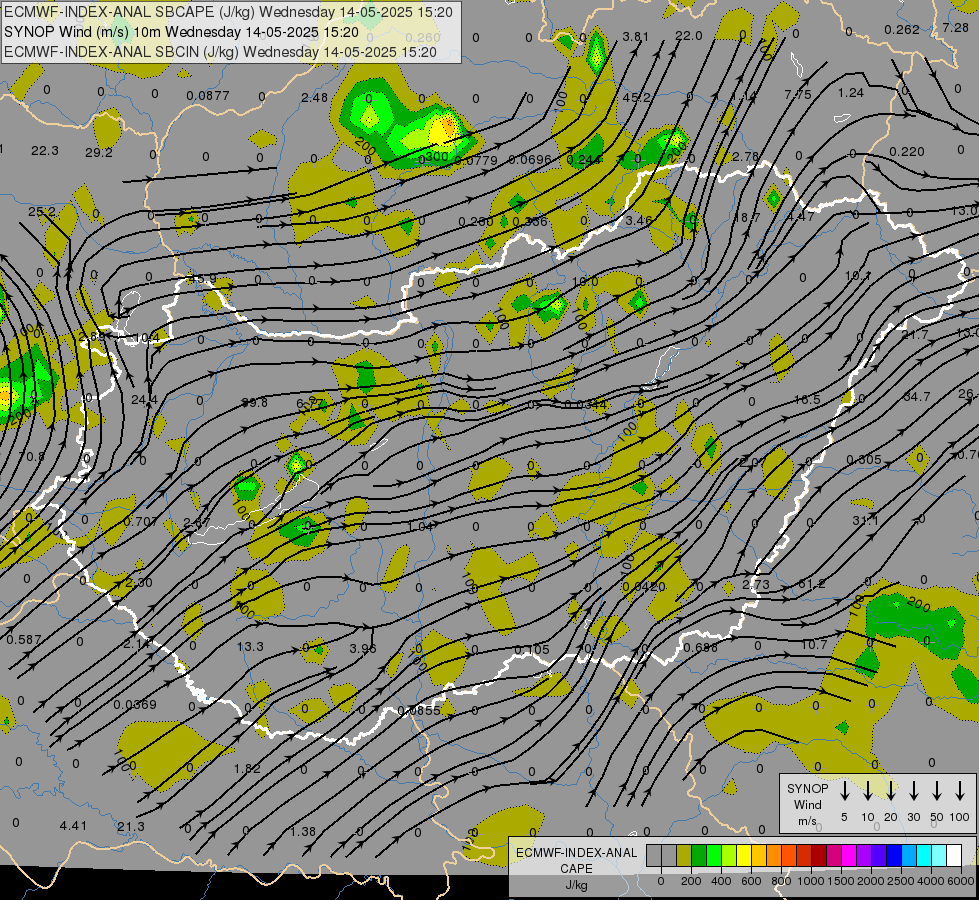Screen dimensions: 979x900
Task: Click the map value 21.3
Action: [x=130, y=827]
